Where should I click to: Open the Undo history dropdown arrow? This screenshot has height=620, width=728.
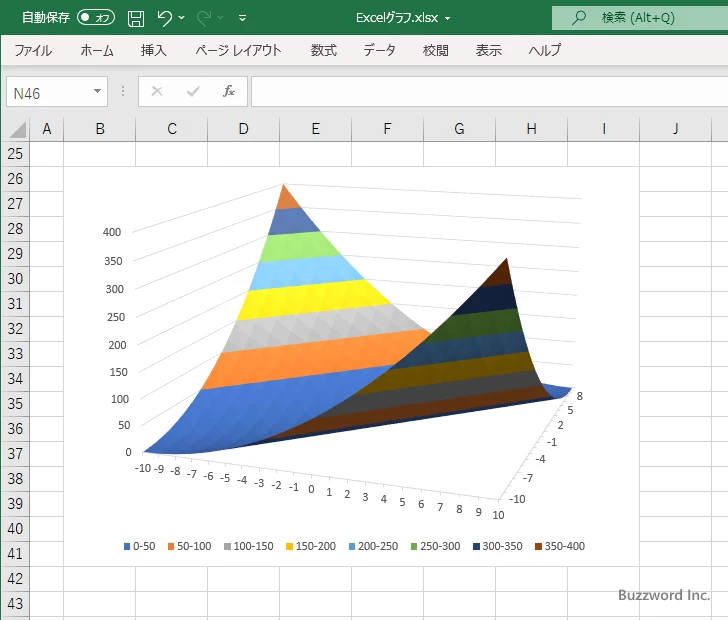click(x=182, y=18)
